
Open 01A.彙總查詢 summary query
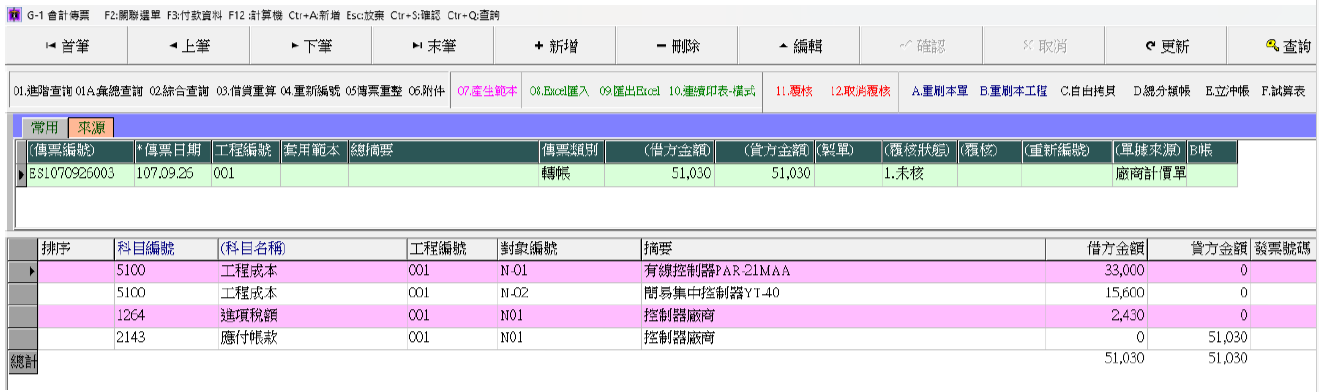click(110, 90)
